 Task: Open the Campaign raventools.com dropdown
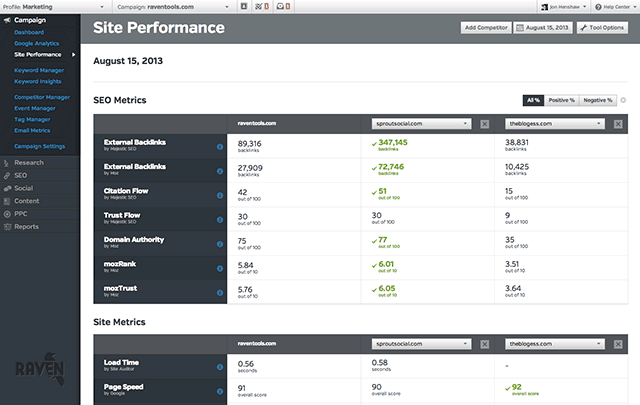pyautogui.click(x=173, y=7)
